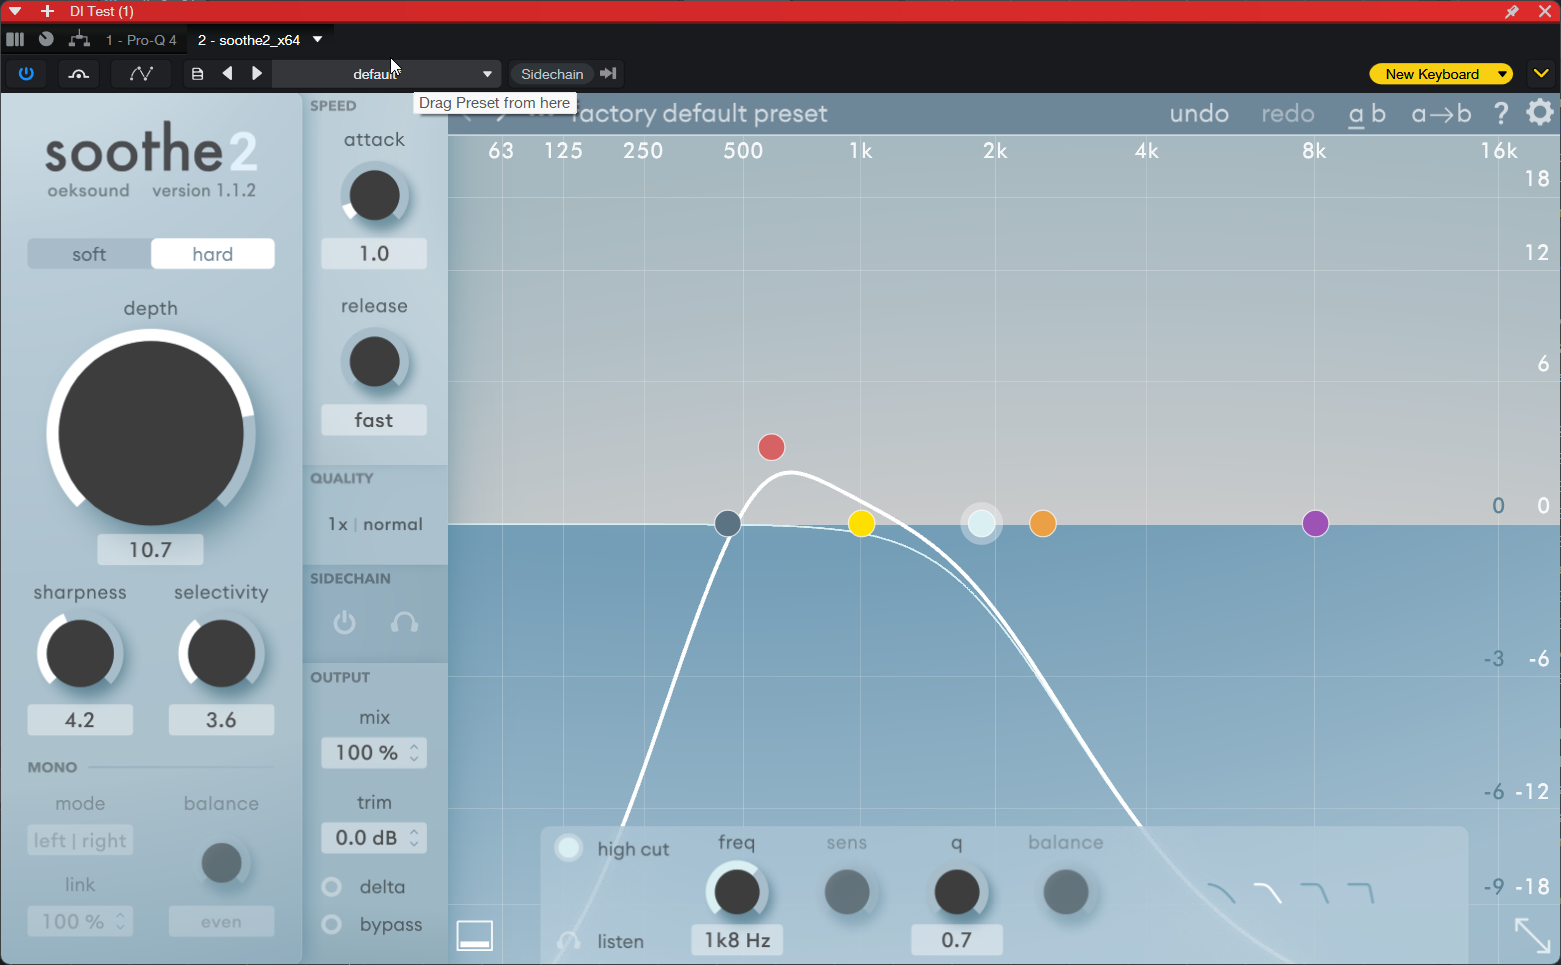
Task: Toggle the blue plugin power icon
Action: 26,73
